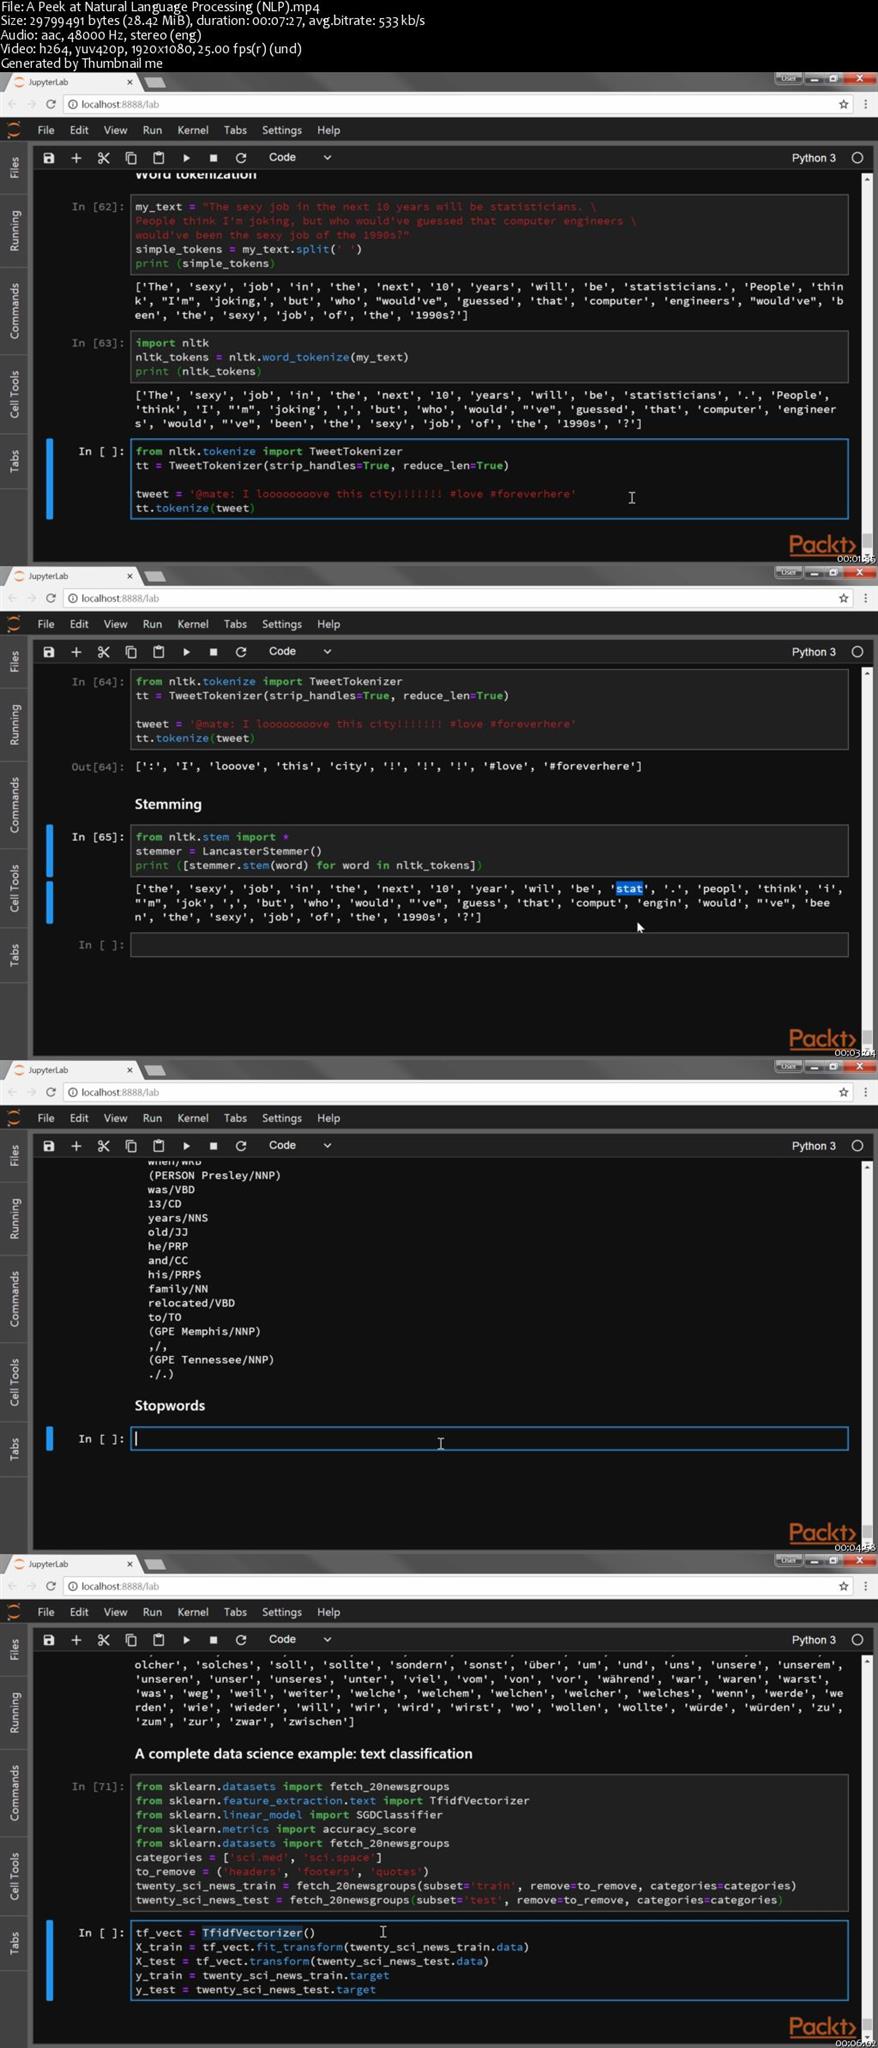Screen dimensions: 878x2048
Task: Paste a cell in the Word tokenization frame
Action: tap(158, 158)
